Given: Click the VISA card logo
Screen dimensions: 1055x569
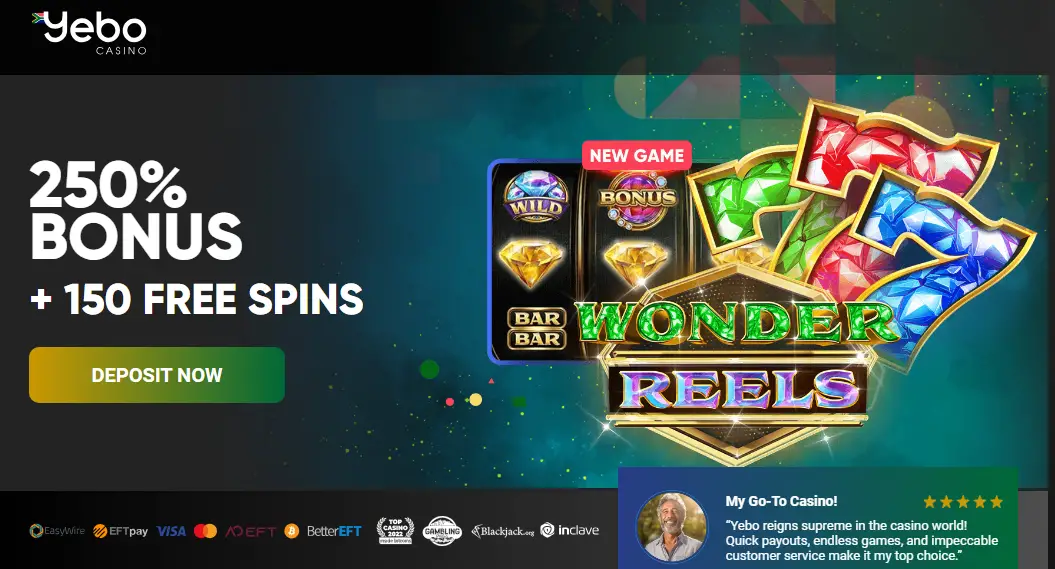Looking at the screenshot, I should [x=171, y=531].
